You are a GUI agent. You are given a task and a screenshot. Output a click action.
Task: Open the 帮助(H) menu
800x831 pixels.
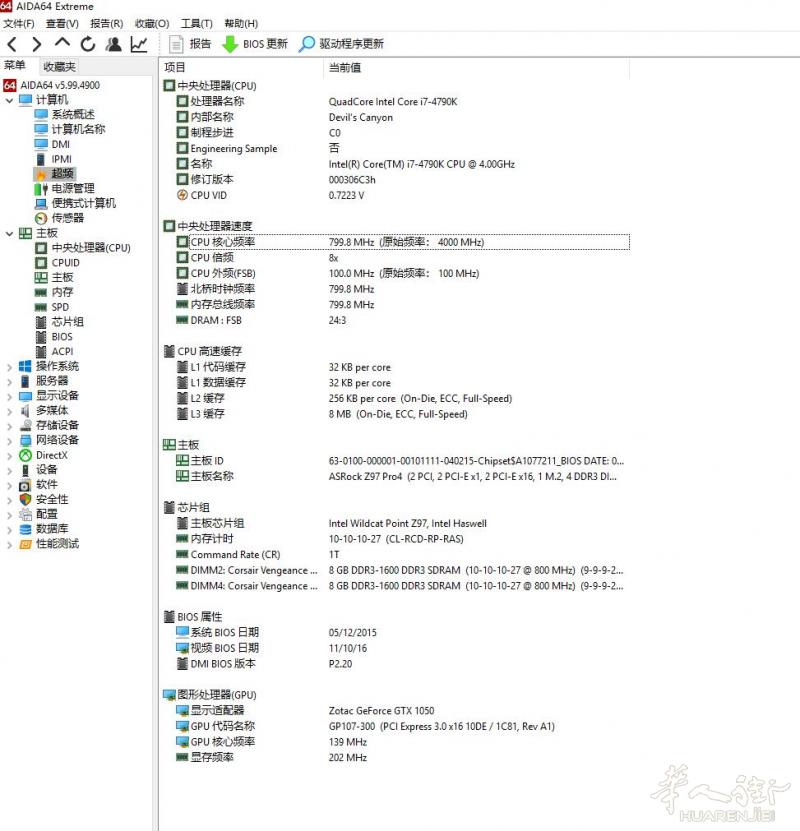click(x=241, y=23)
